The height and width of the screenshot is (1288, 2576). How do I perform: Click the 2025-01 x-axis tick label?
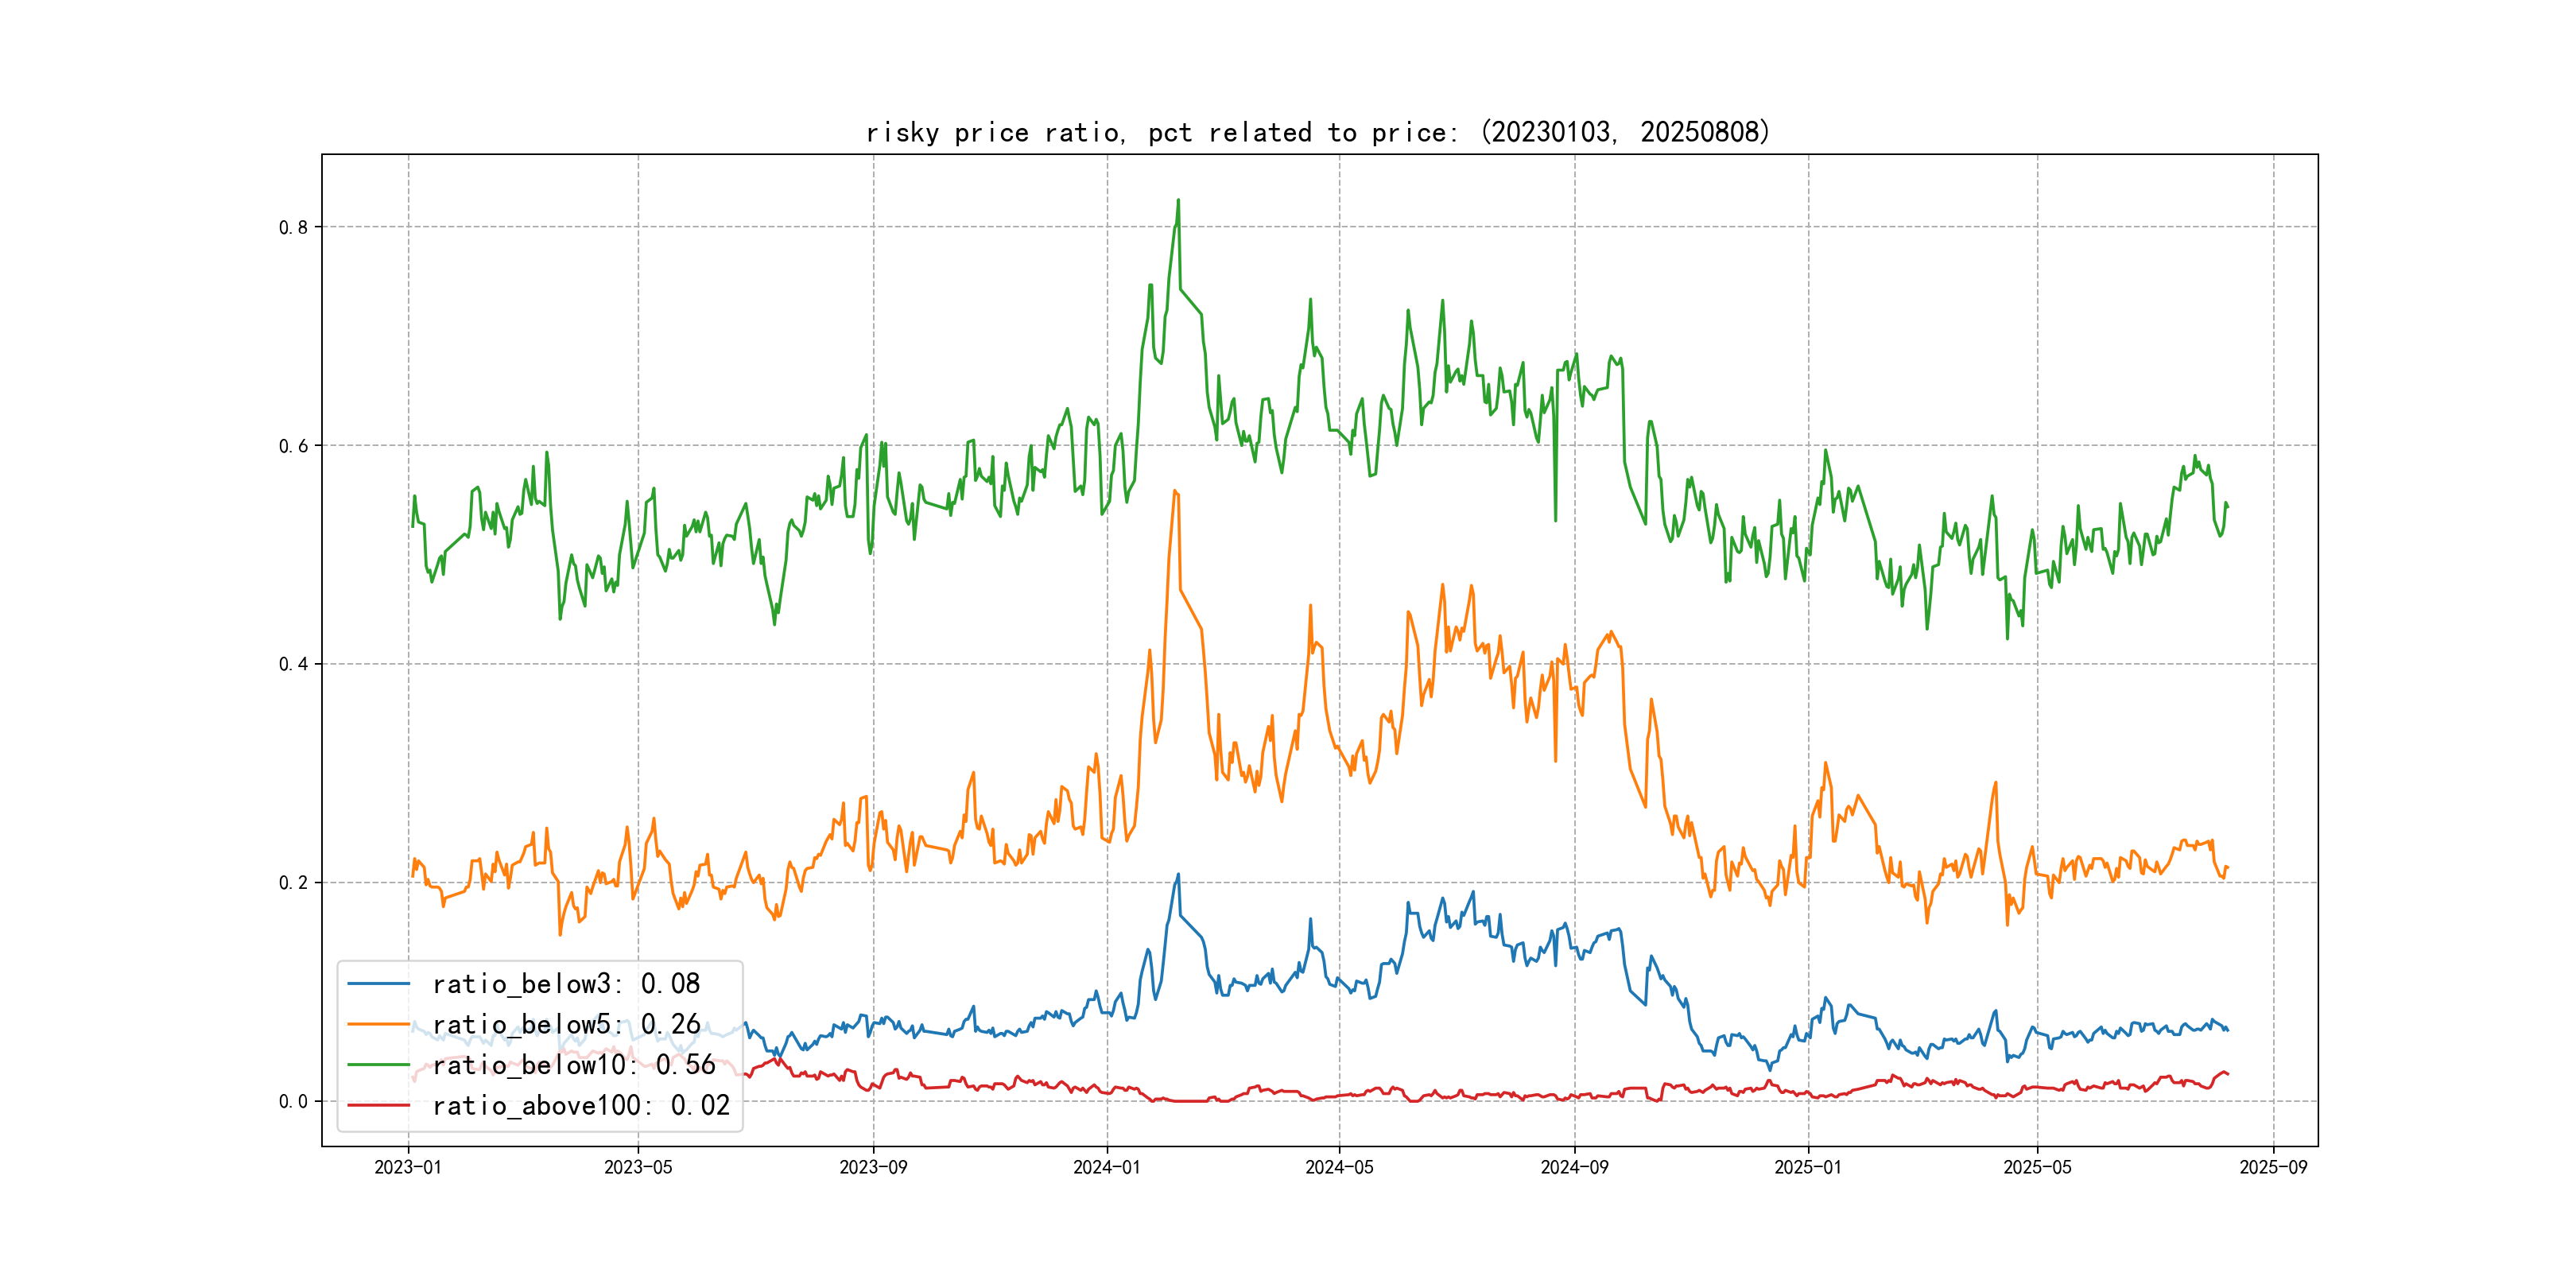(x=1807, y=1167)
